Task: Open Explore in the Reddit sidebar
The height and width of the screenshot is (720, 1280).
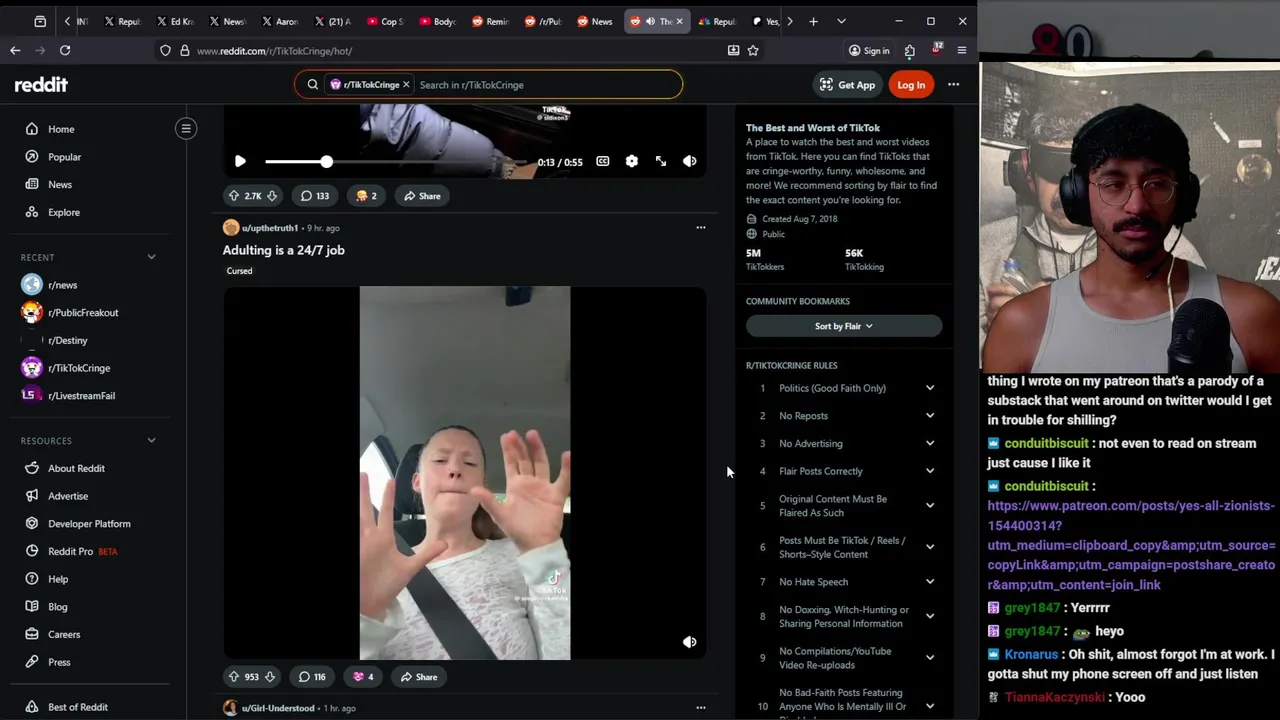Action: [63, 212]
